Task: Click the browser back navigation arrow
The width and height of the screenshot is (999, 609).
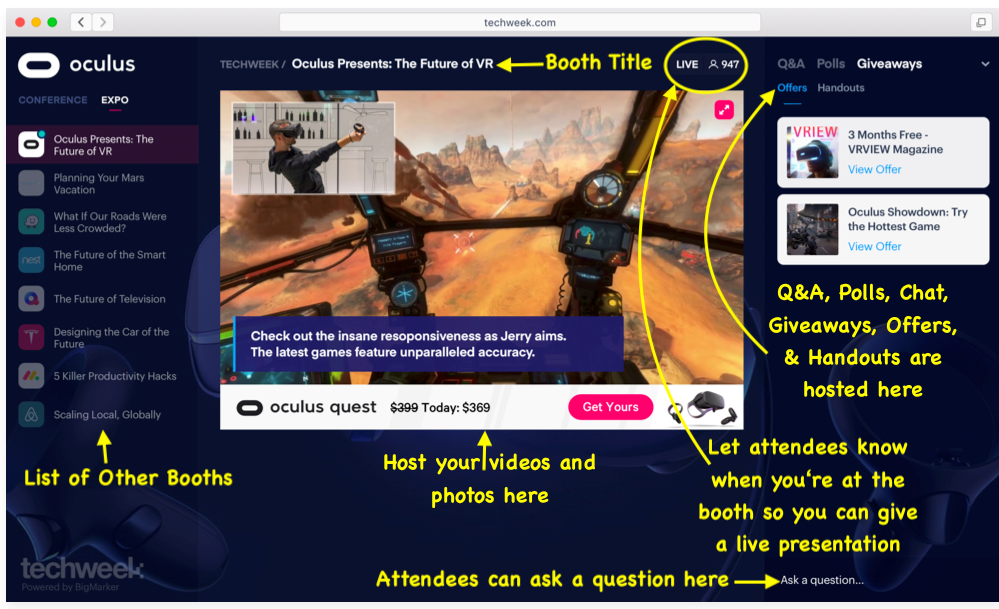Action: tap(80, 22)
